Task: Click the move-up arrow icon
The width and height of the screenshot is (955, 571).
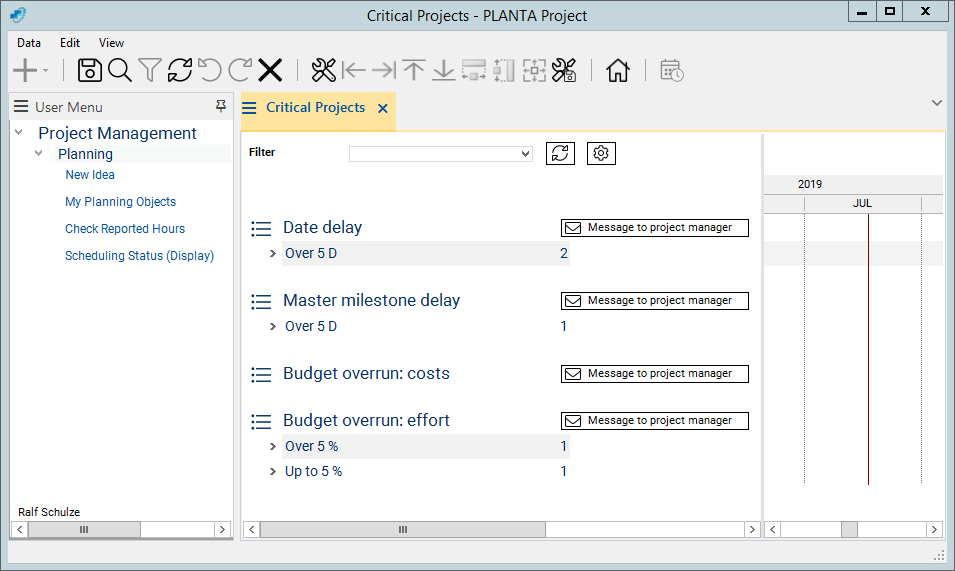Action: coord(414,70)
